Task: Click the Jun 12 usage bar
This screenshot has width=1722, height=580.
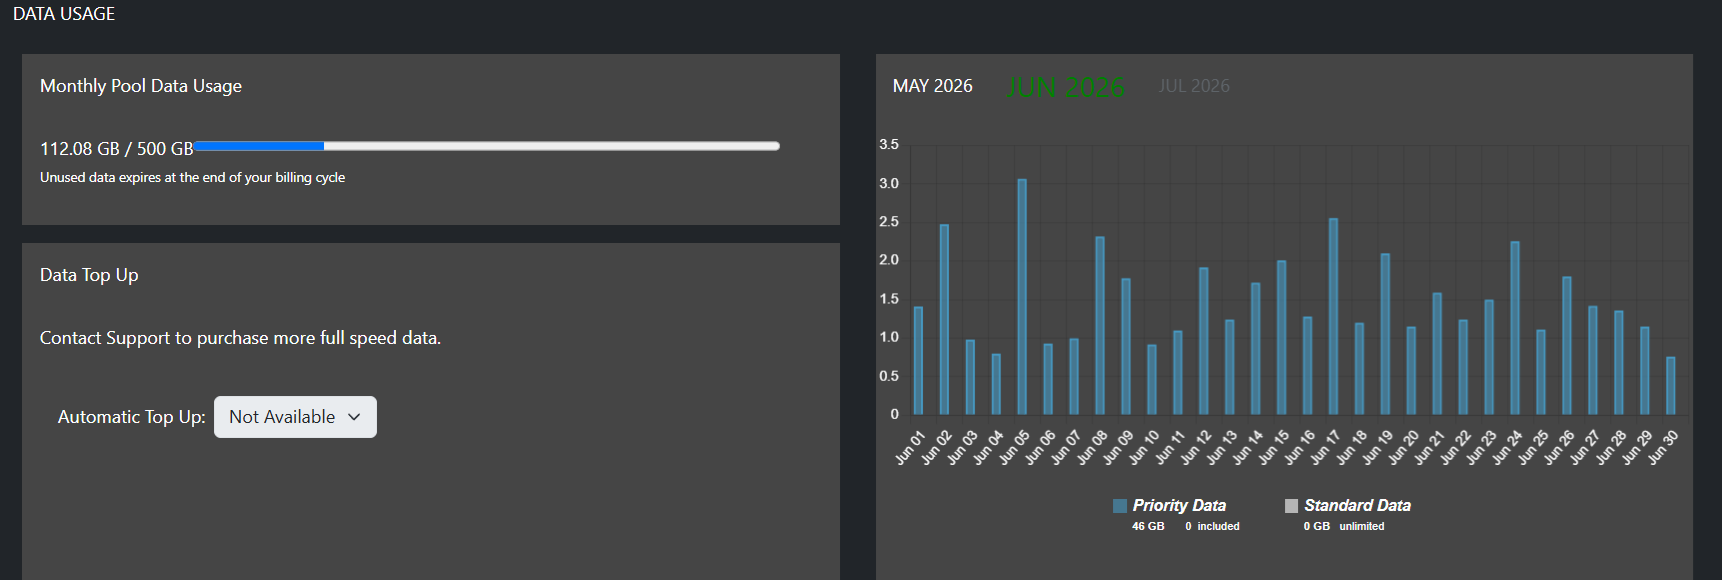Action: coord(1203,341)
